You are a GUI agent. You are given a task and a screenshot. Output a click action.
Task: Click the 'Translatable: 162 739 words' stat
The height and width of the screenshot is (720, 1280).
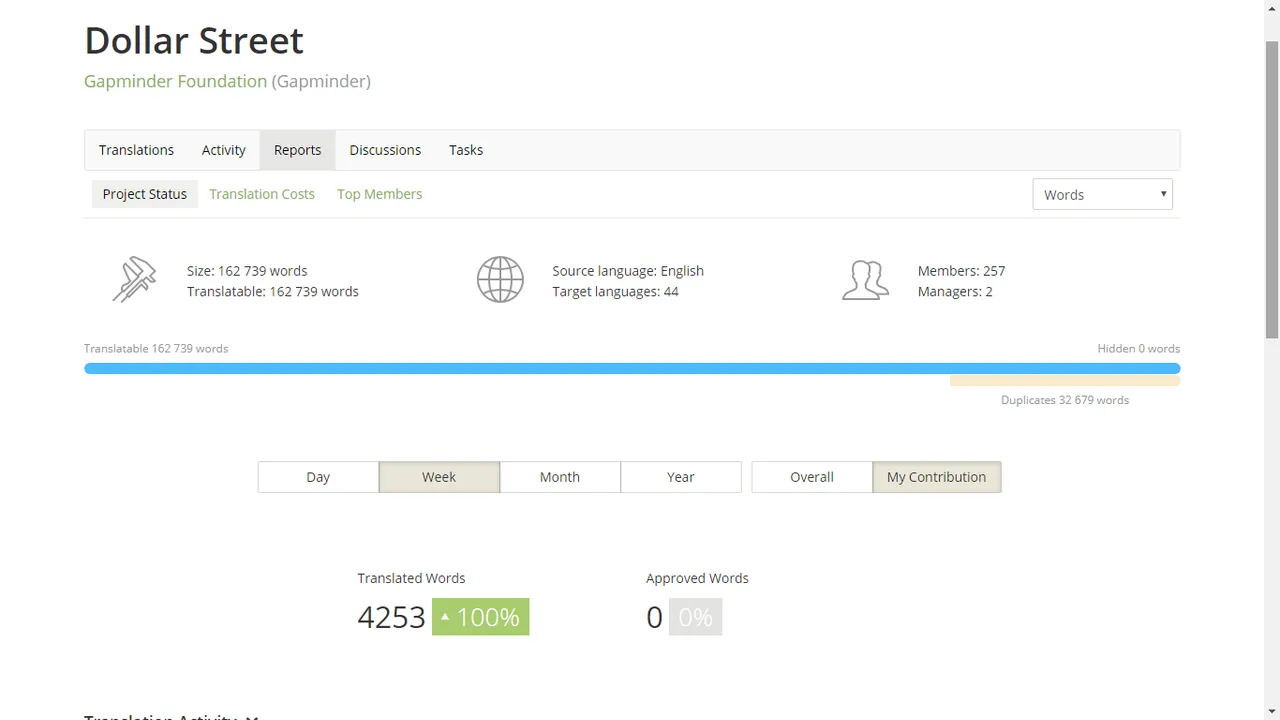[273, 292]
